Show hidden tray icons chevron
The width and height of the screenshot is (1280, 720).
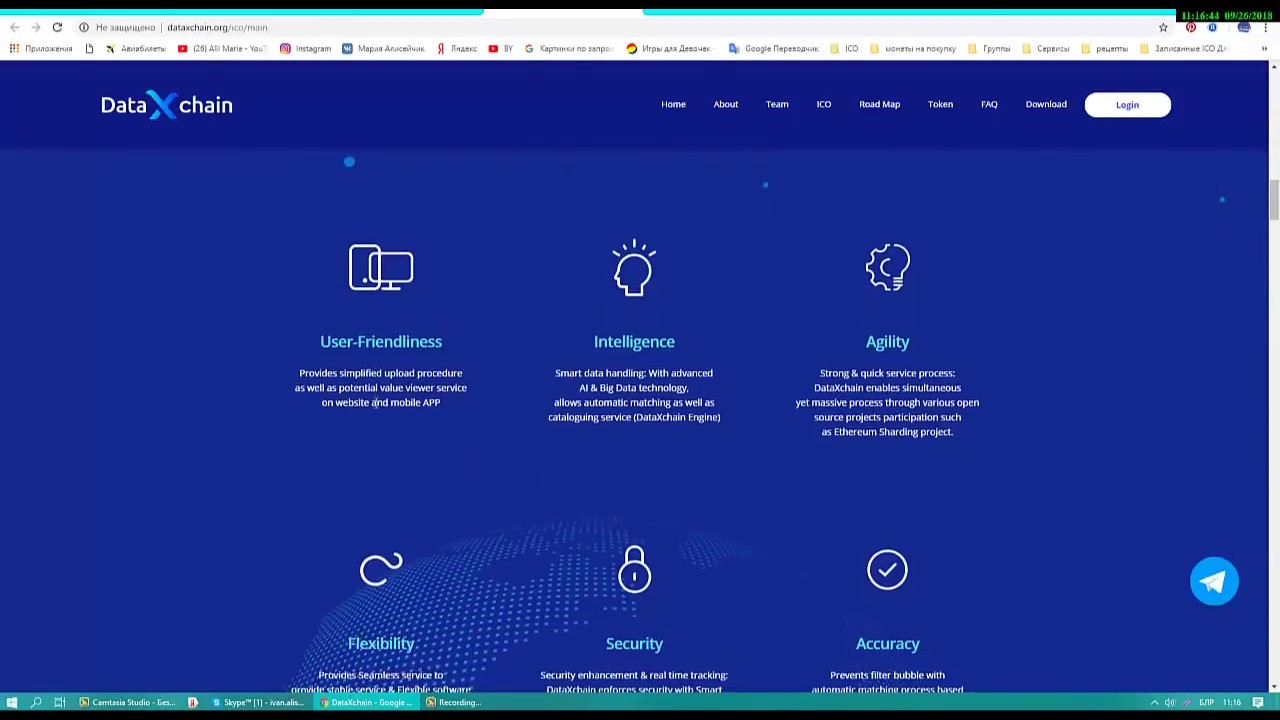click(x=1154, y=702)
